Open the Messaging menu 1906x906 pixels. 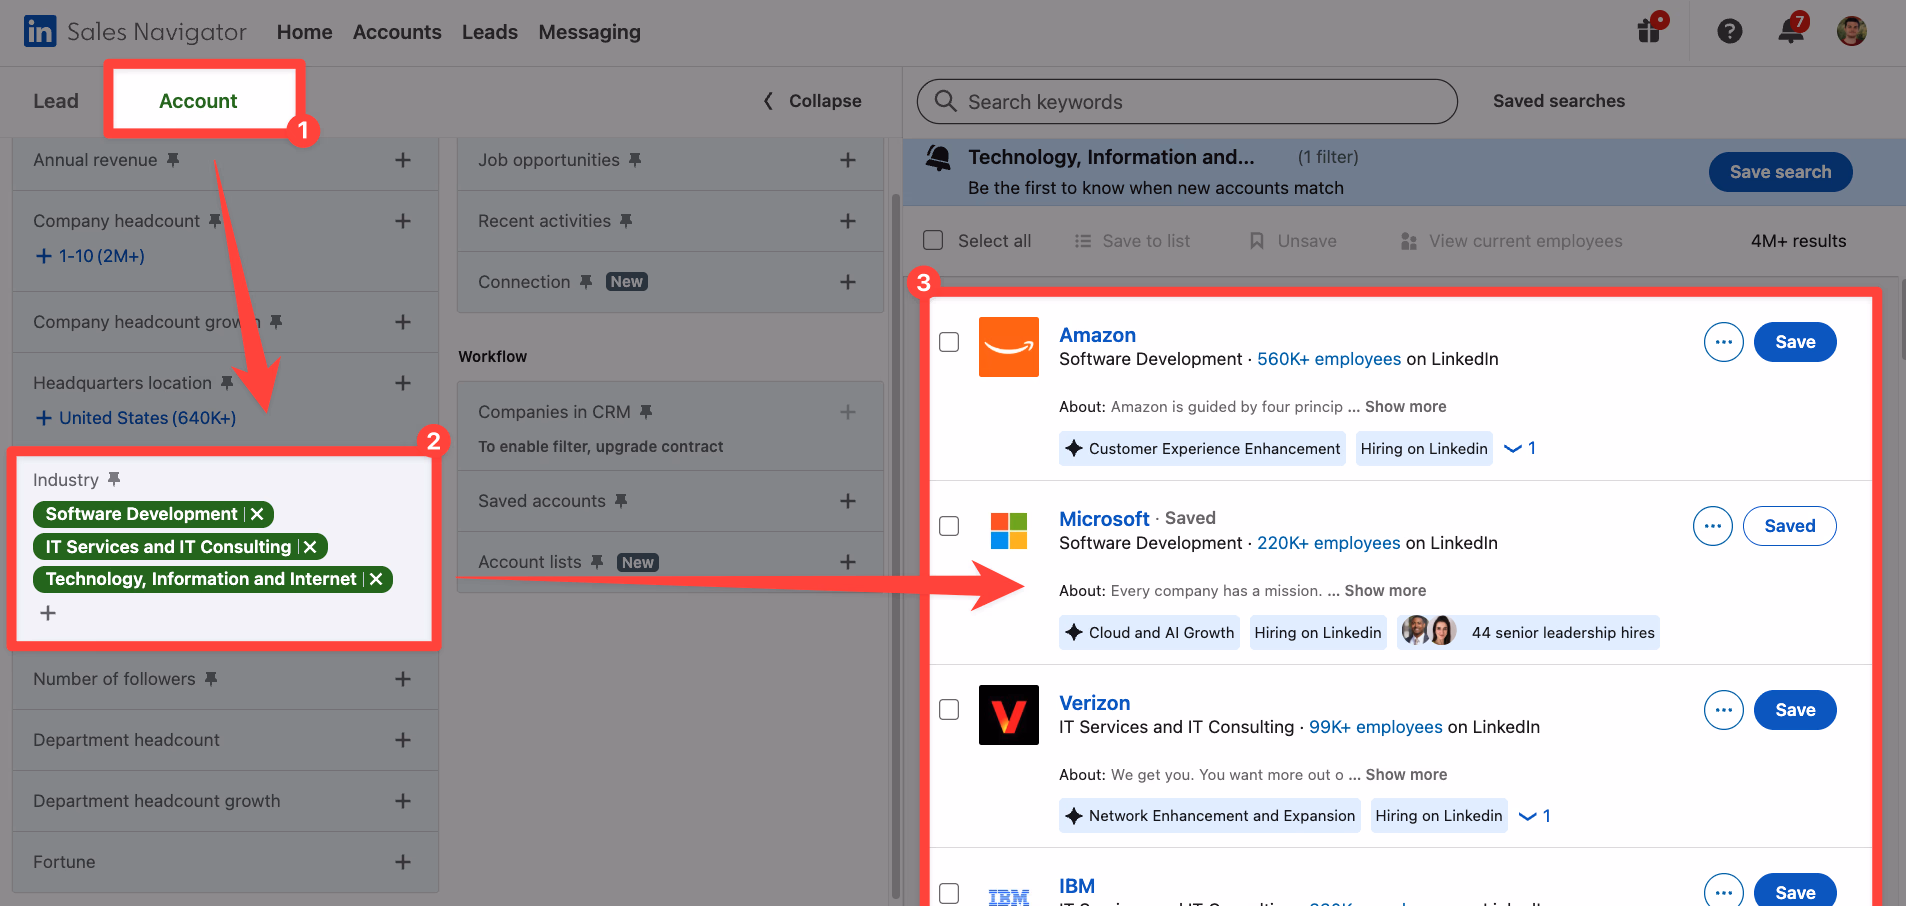(590, 32)
